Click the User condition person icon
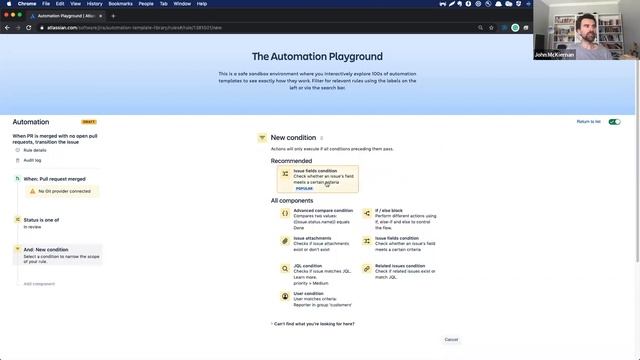Image resolution: width=640 pixels, height=360 pixels. 285,296
